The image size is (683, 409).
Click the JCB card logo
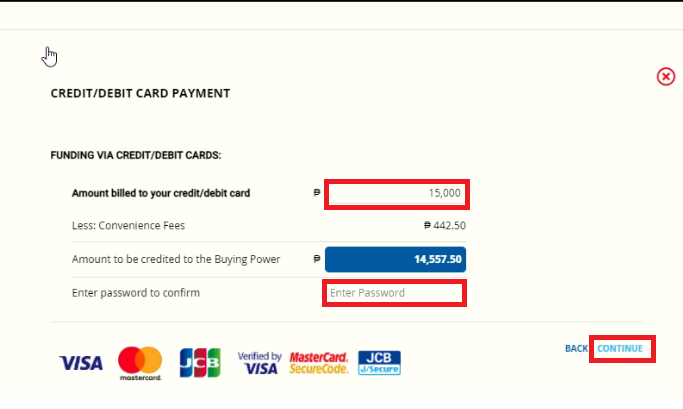200,362
